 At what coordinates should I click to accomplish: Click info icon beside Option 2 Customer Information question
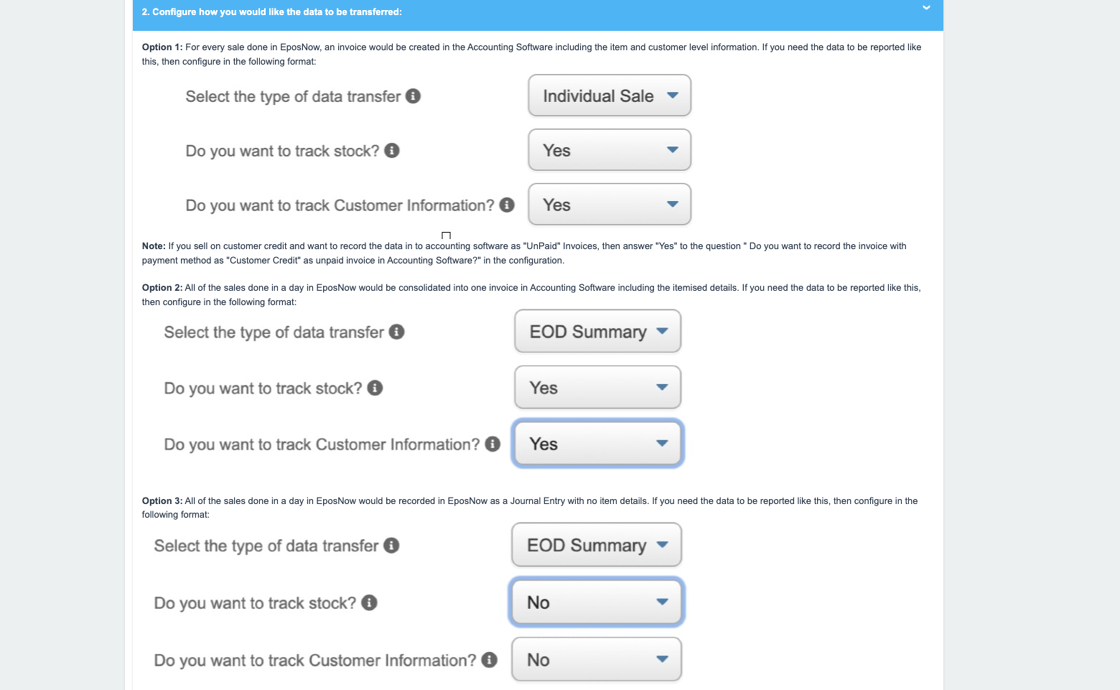(493, 444)
